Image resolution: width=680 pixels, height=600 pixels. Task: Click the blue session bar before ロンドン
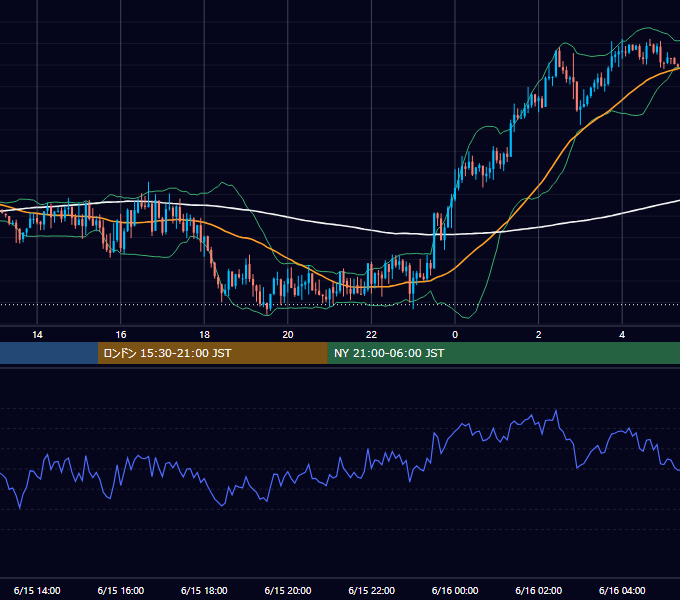[x=49, y=353]
